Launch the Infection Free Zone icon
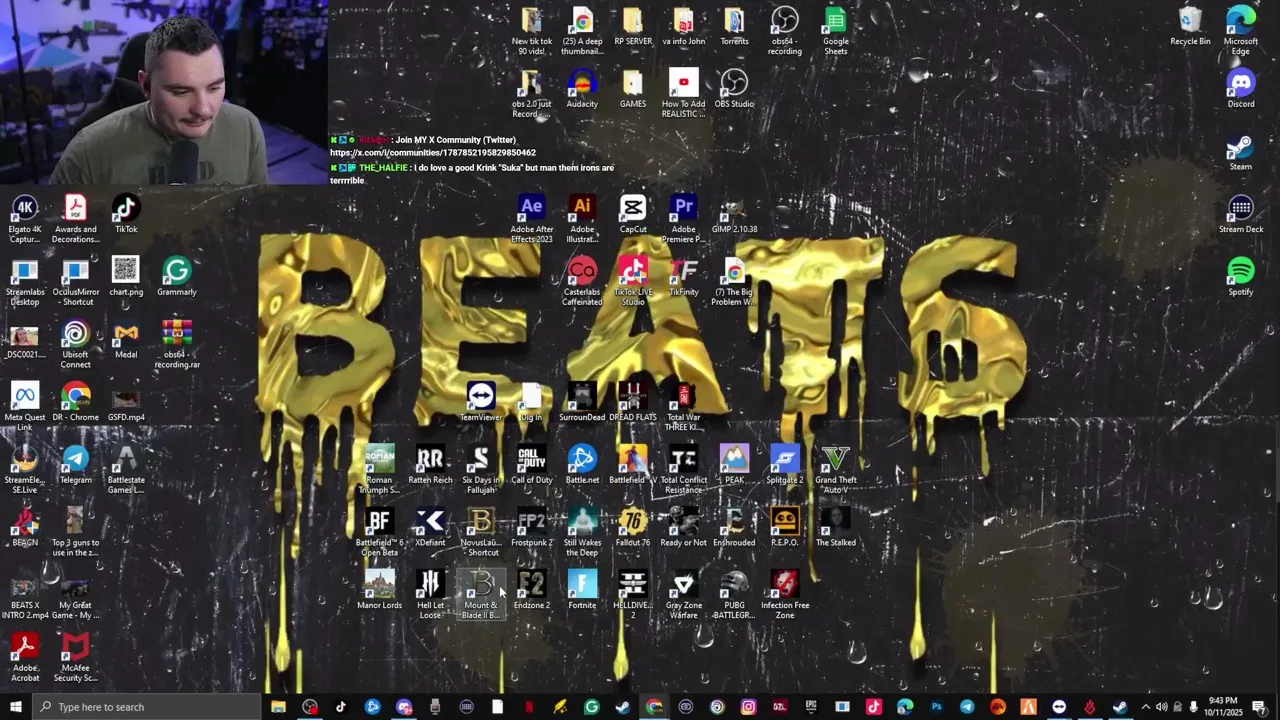 tap(785, 594)
